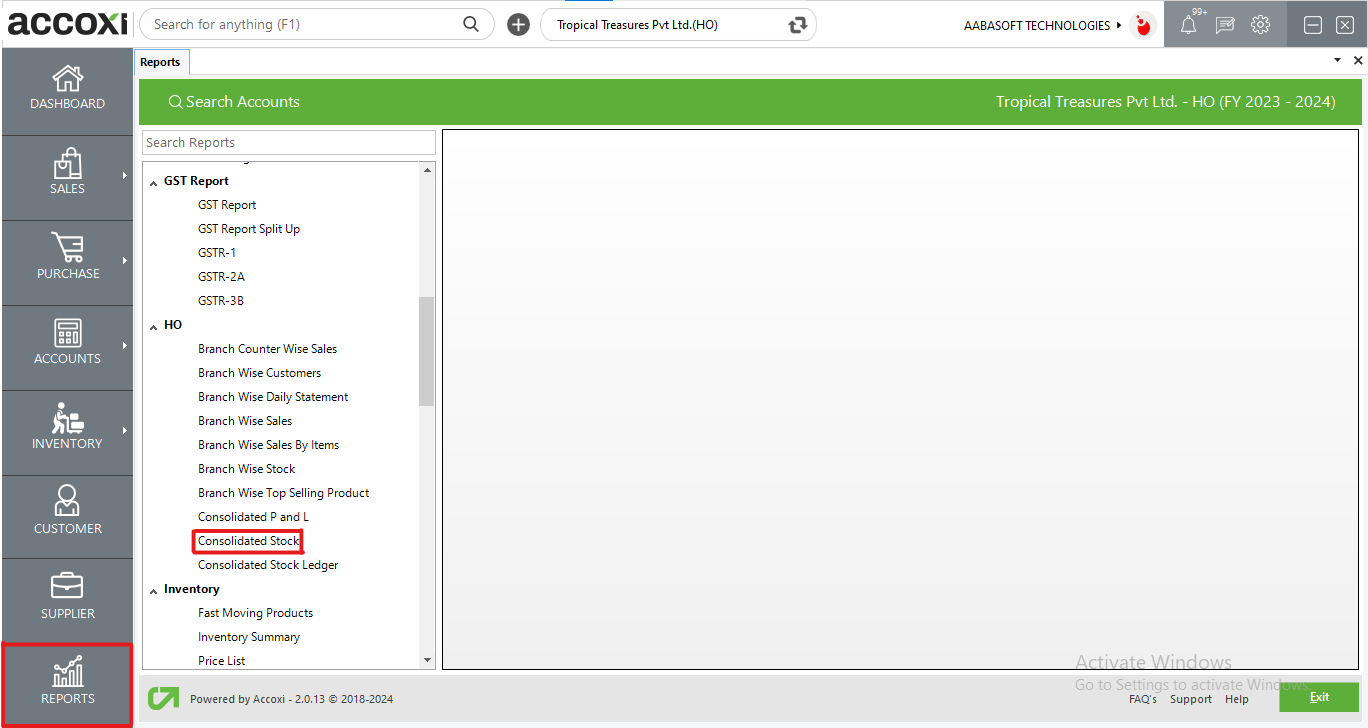Collapse the GST Report tree group
Viewport: 1368px width, 728px height.
pos(154,182)
